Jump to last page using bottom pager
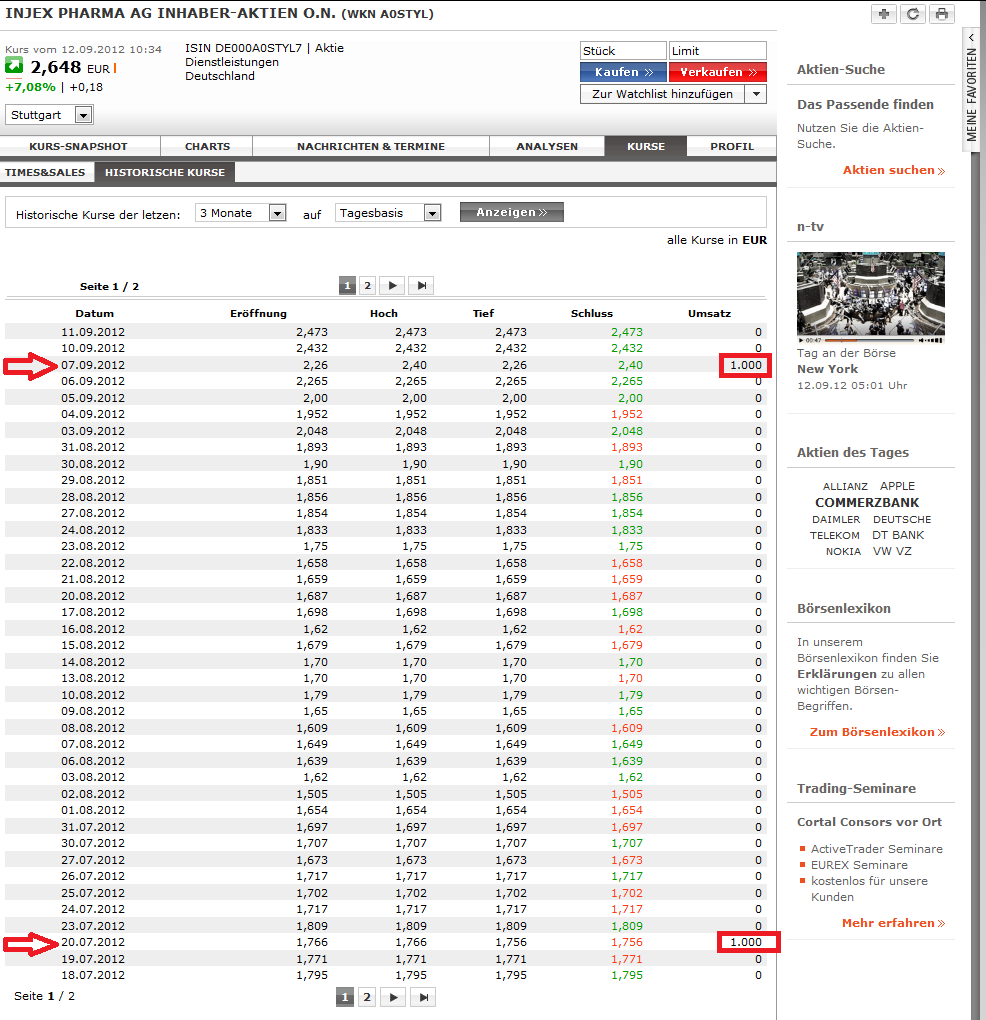986x1020 pixels. 423,997
